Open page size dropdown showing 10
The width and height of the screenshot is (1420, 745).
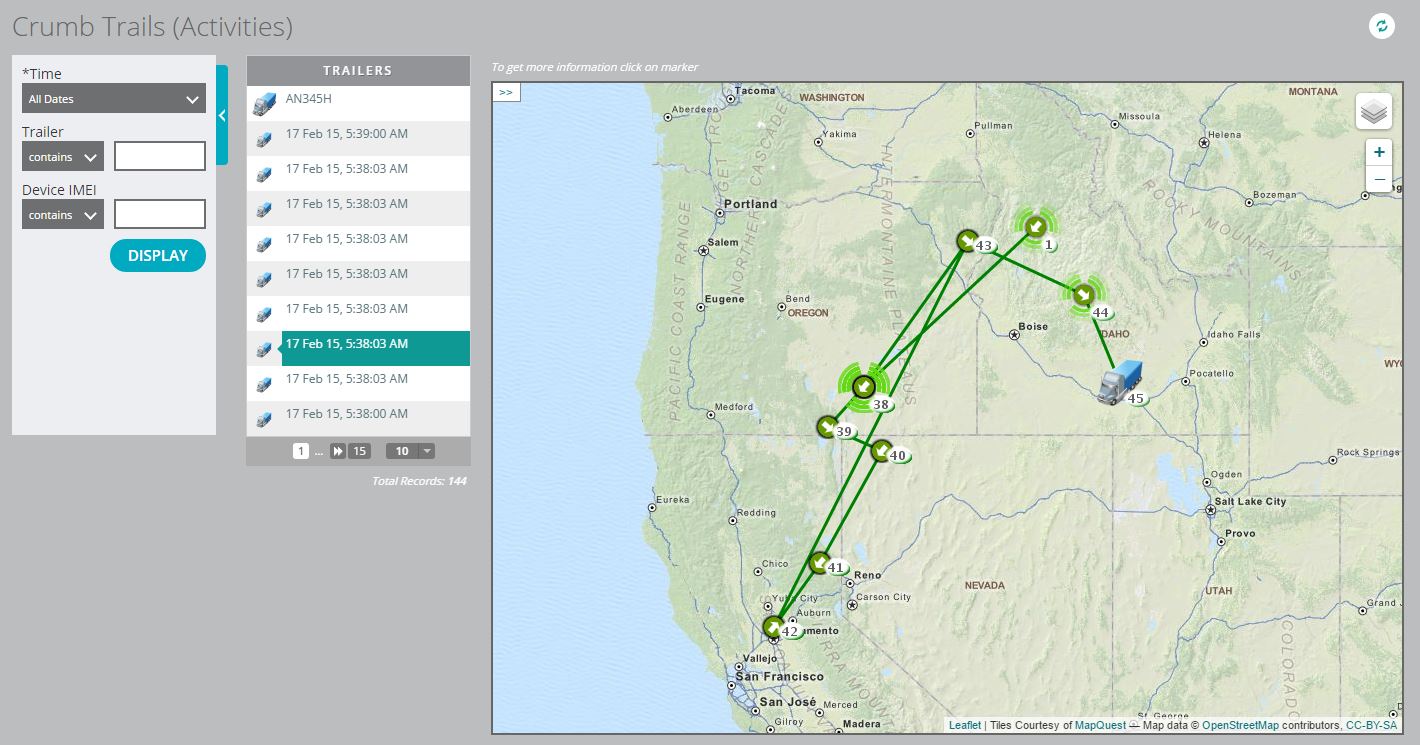click(410, 451)
